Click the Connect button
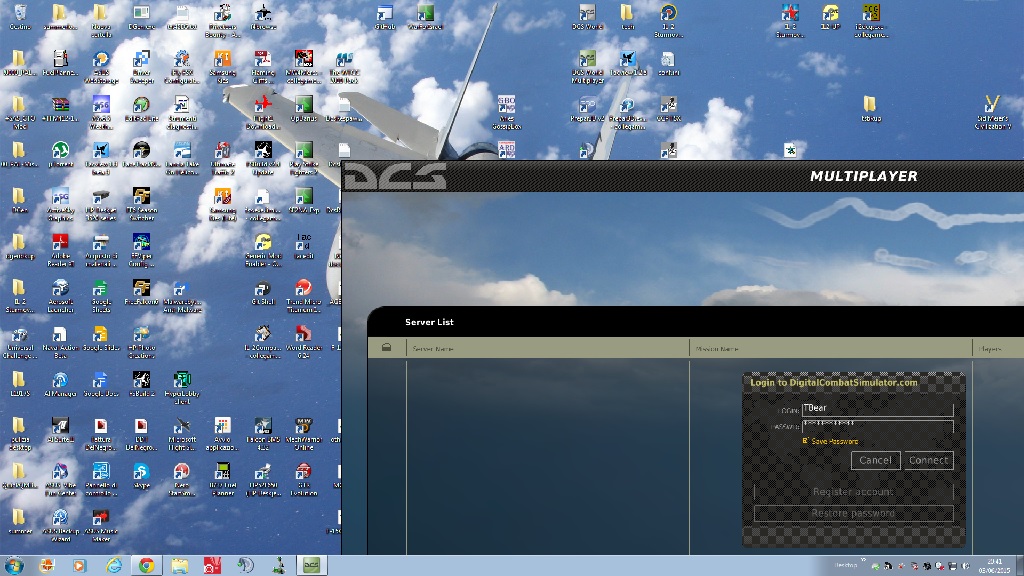1024x576 pixels. tap(928, 460)
